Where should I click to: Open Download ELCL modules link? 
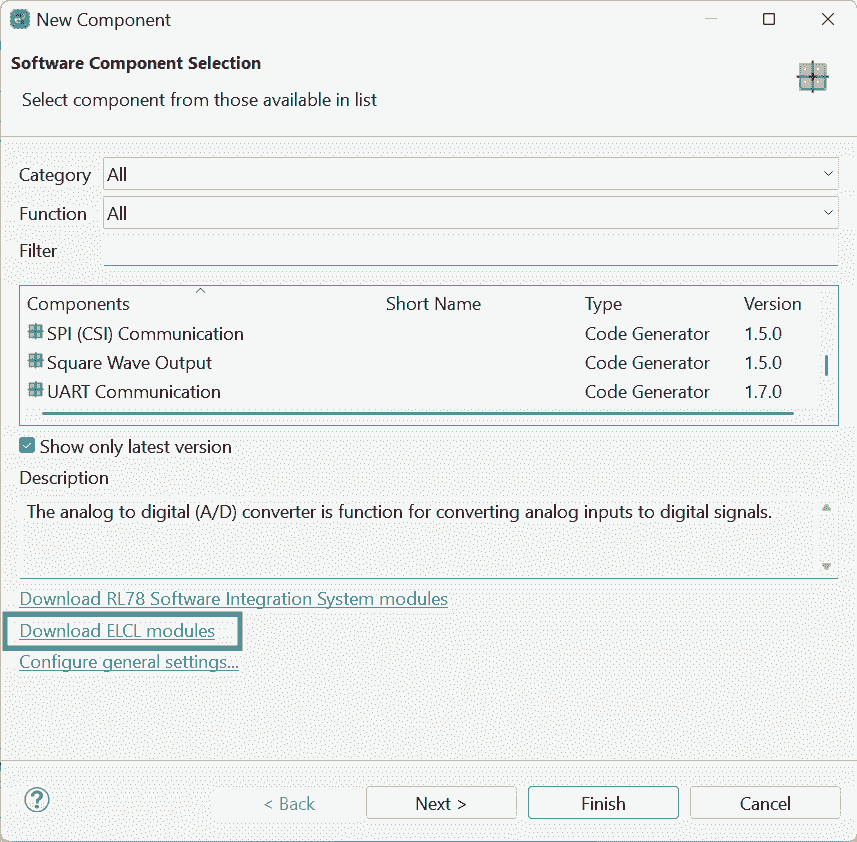point(117,631)
